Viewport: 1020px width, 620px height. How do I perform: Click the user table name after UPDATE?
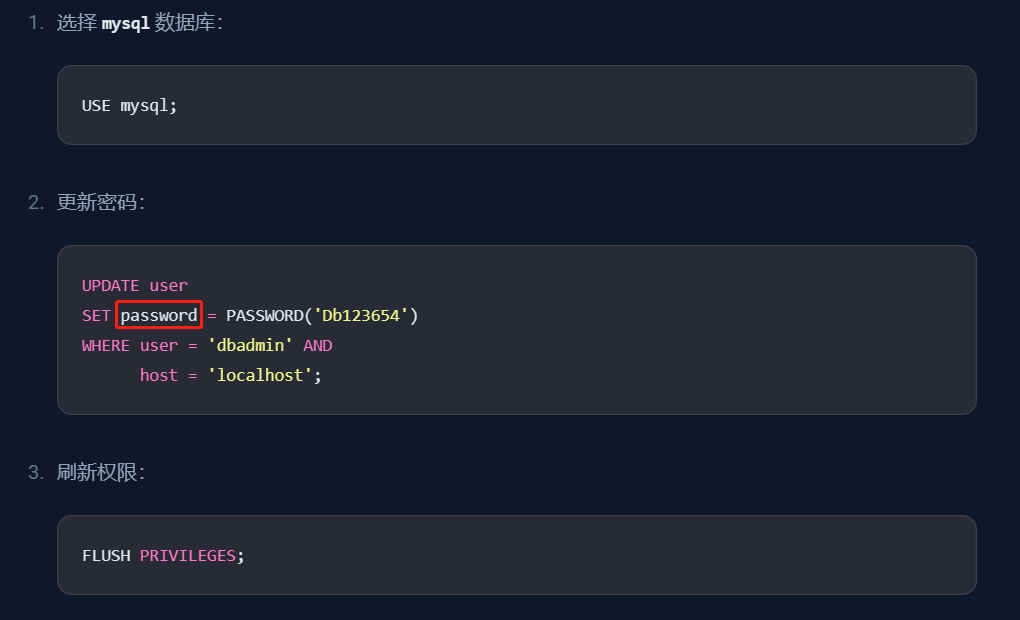(168, 286)
